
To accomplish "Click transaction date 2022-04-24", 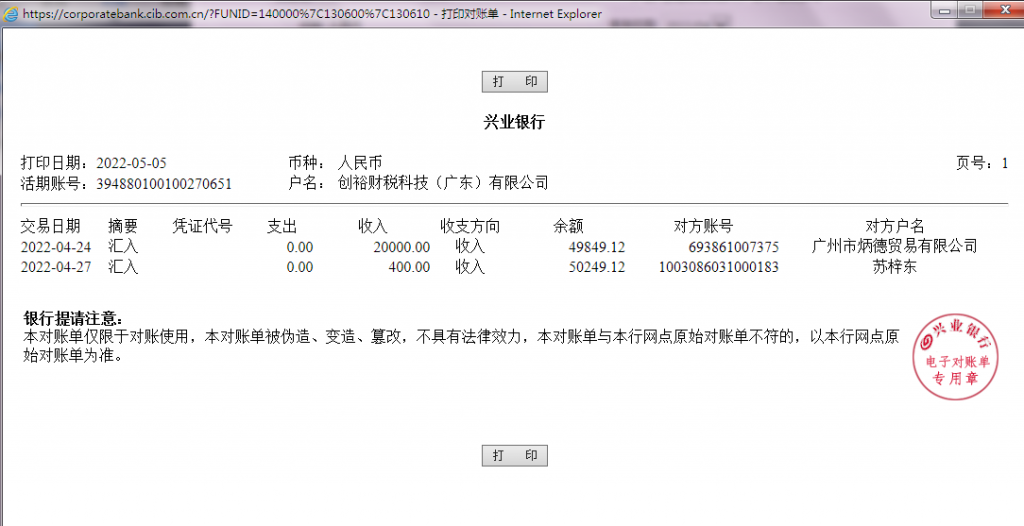I will pyautogui.click(x=56, y=247).
